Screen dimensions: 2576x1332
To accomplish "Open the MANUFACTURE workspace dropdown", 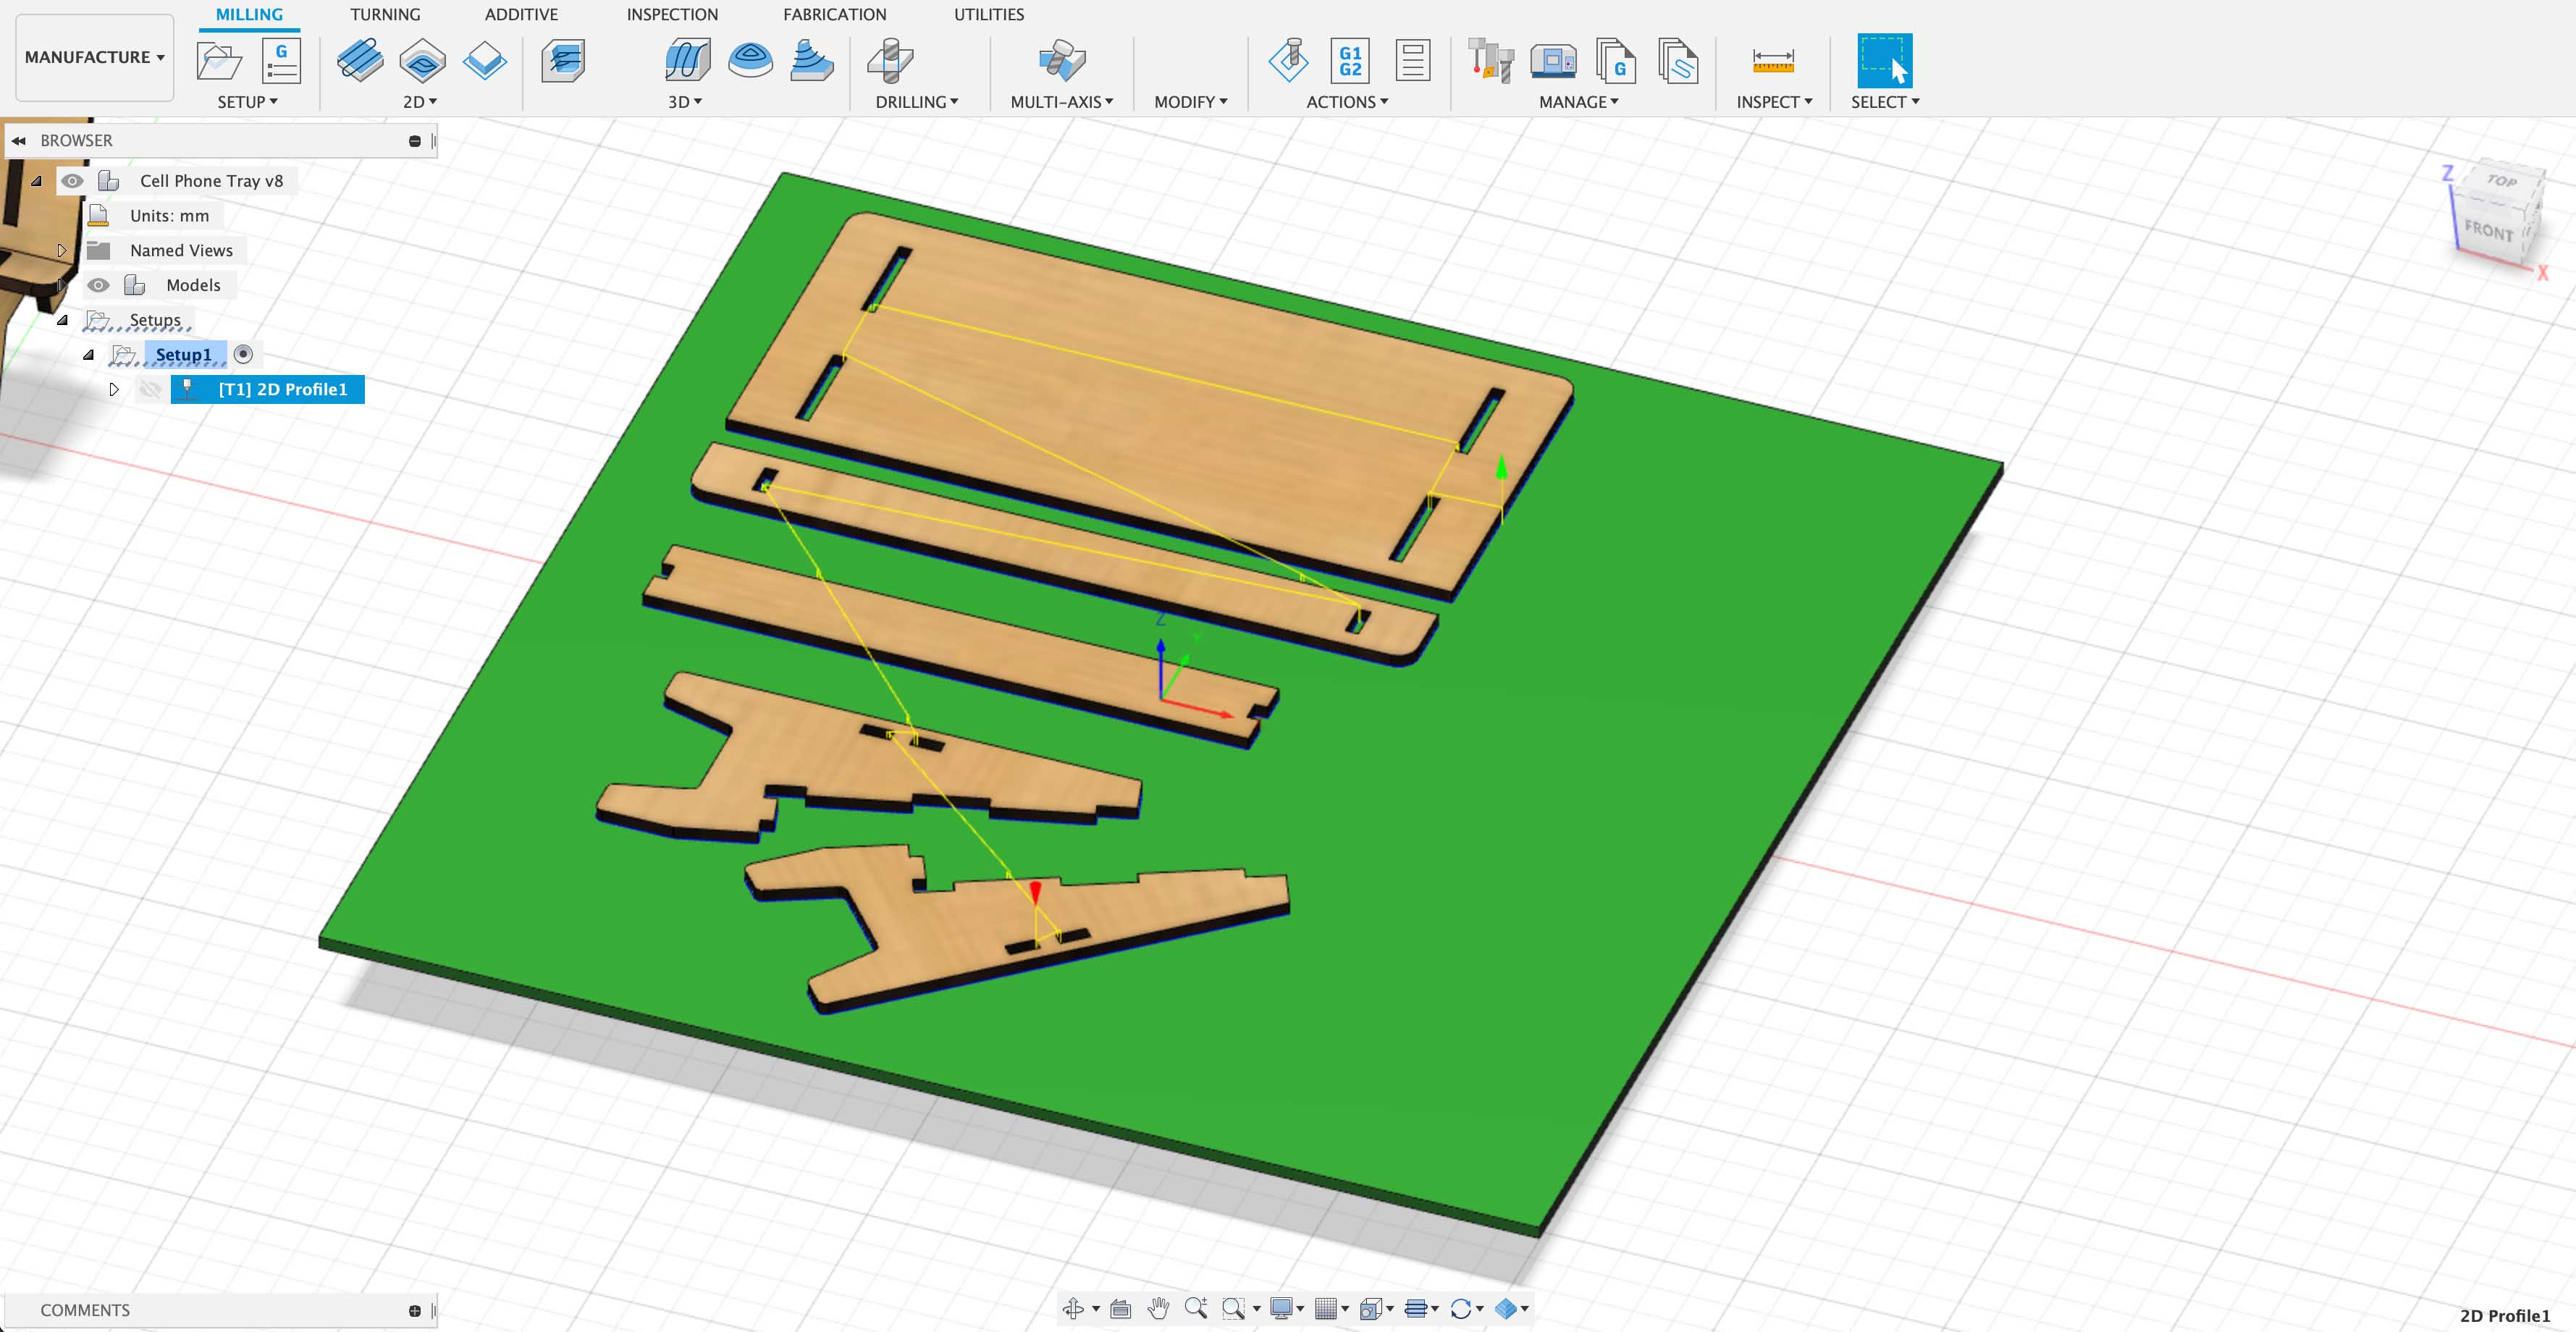I will point(94,57).
